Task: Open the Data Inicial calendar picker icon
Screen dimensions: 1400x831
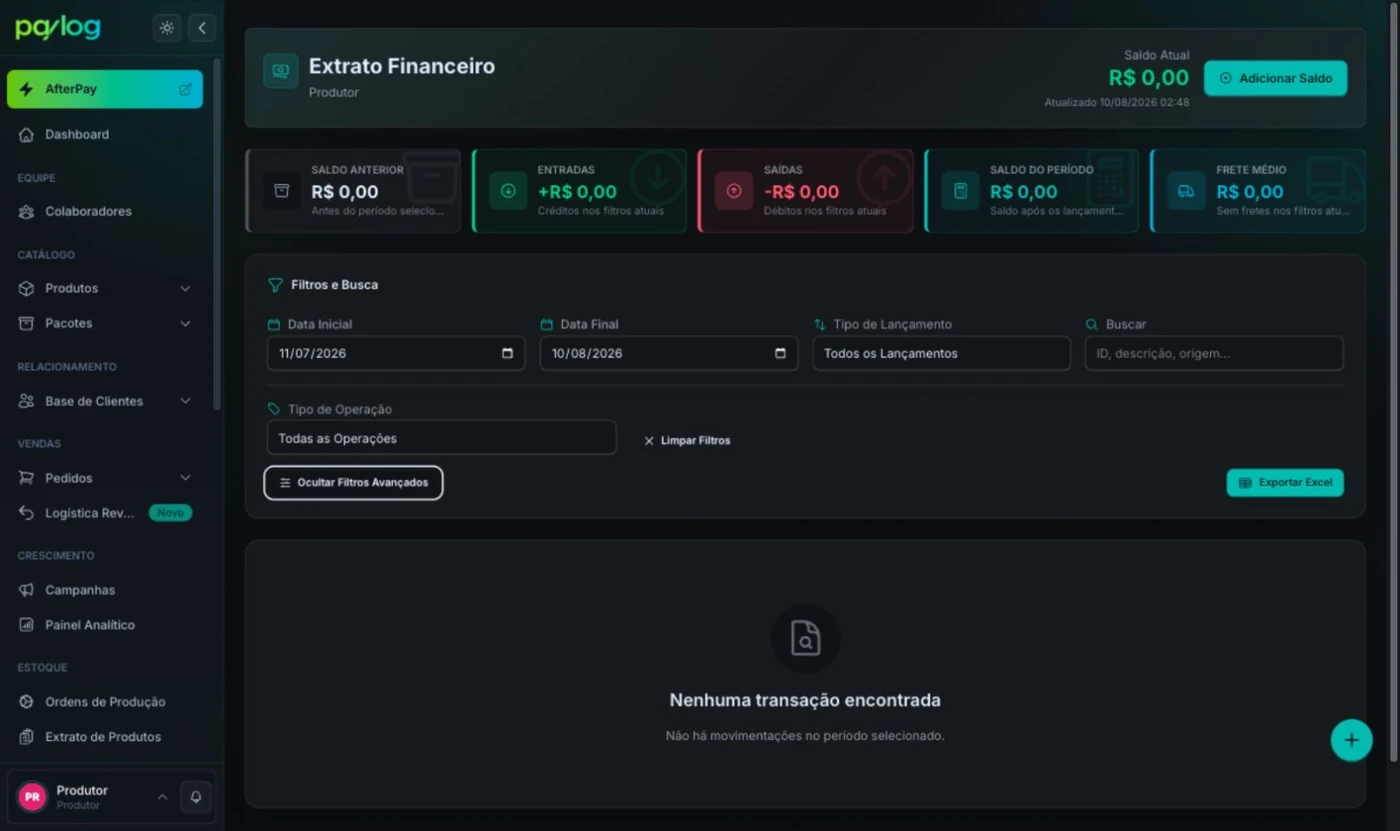Action: click(507, 353)
